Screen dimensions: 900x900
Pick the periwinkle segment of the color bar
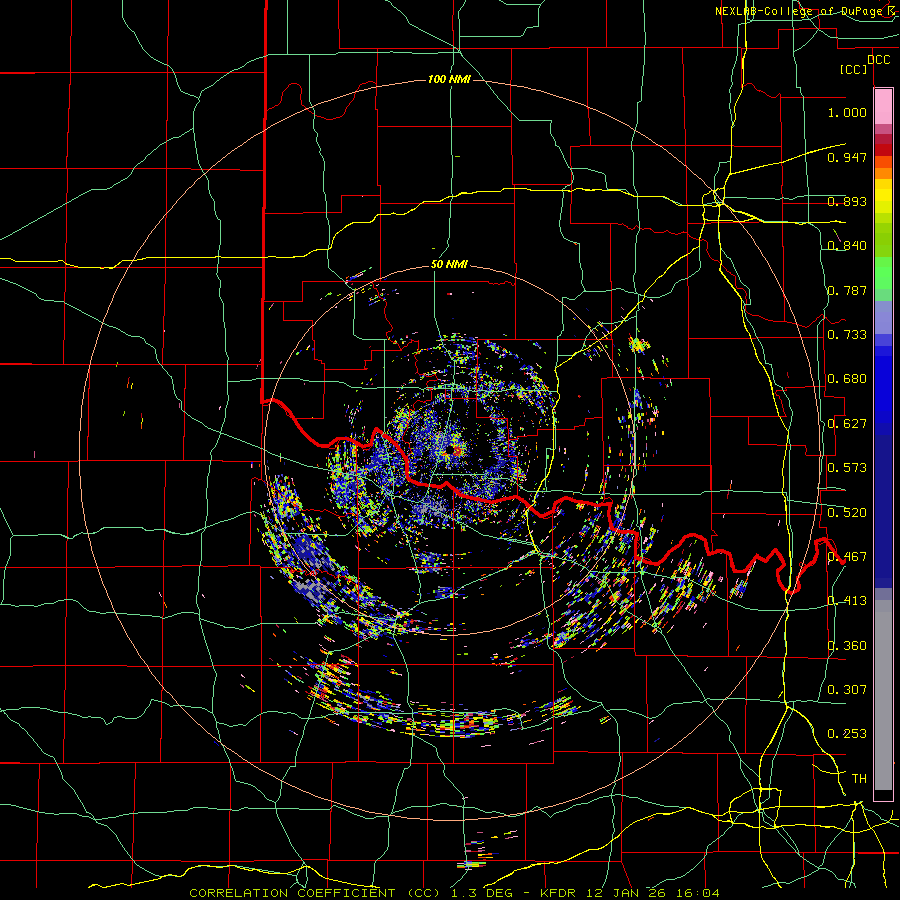(x=883, y=317)
